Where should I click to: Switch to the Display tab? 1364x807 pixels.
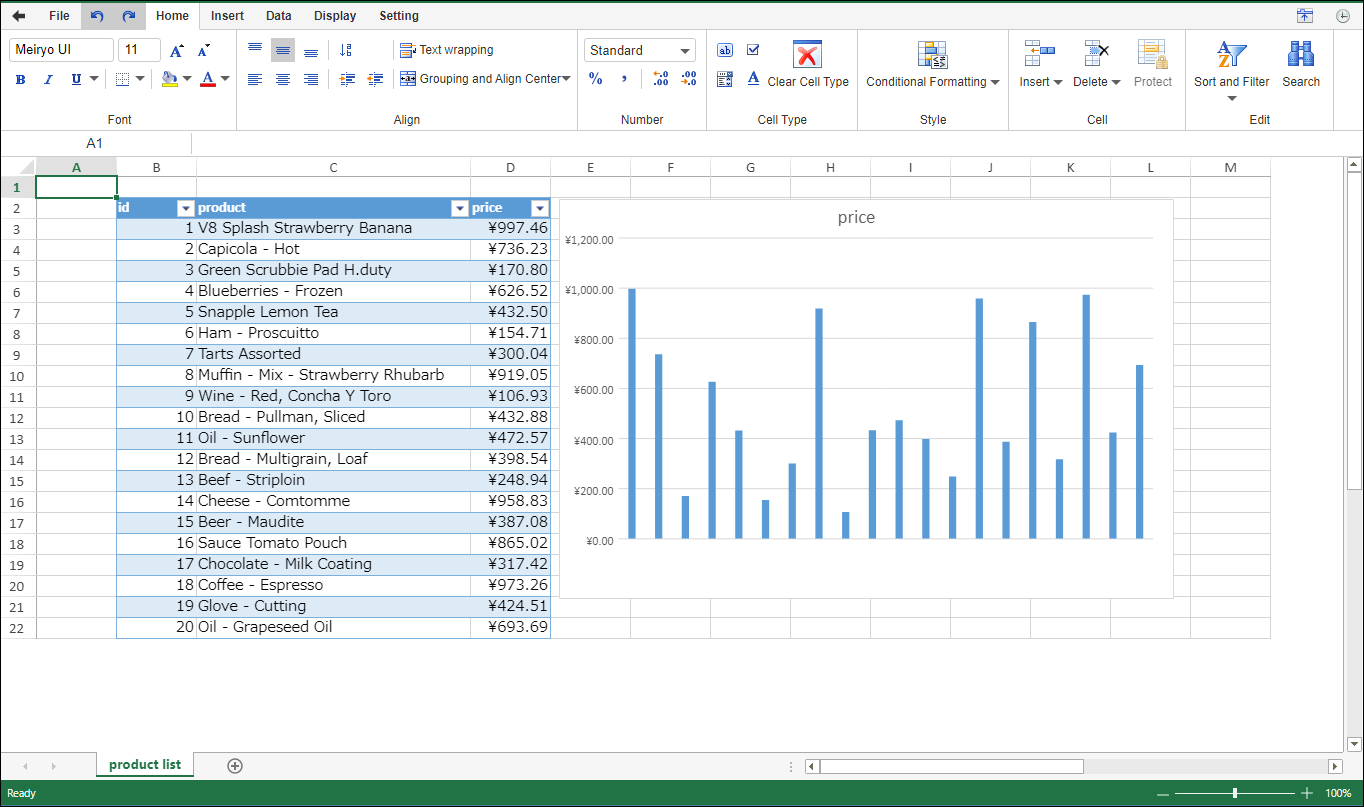click(334, 16)
